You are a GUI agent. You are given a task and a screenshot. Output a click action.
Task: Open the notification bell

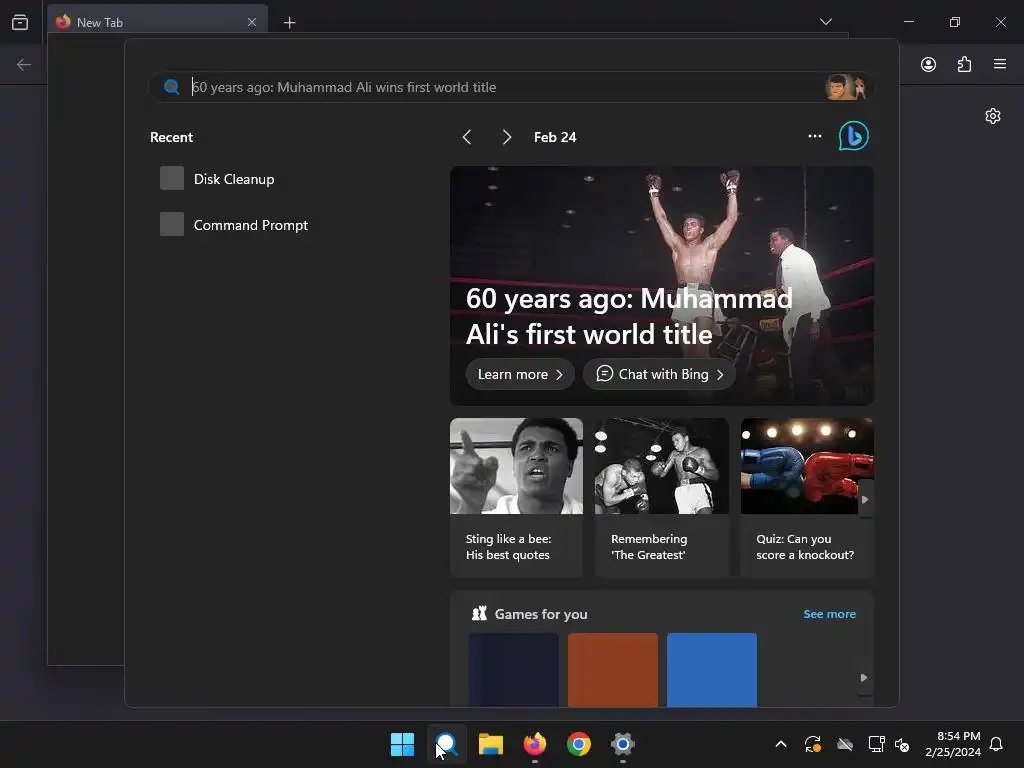996,744
